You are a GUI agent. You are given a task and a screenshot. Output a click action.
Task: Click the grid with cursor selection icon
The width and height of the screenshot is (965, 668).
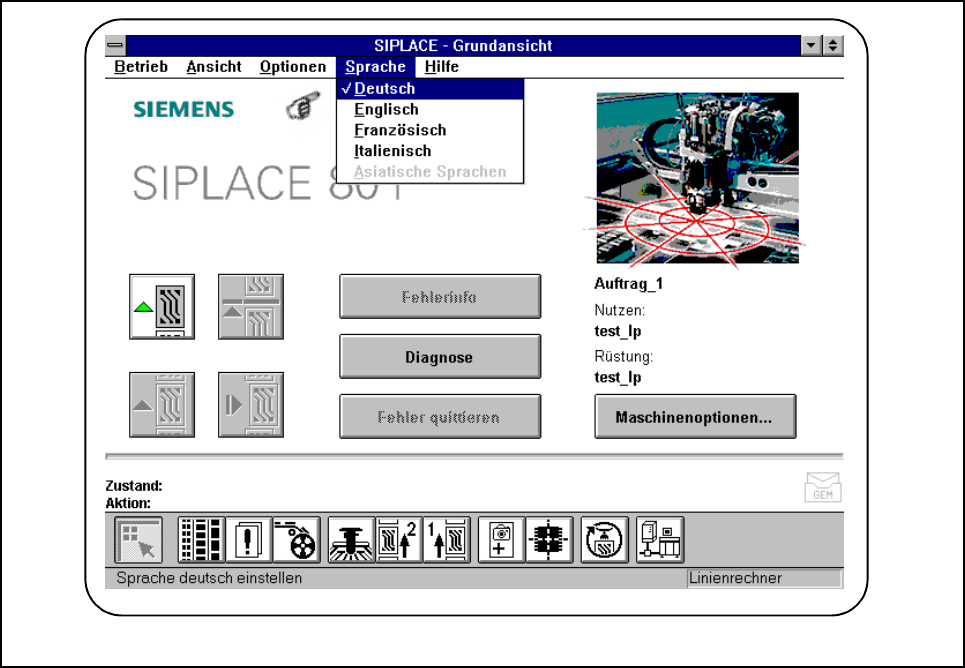point(138,540)
